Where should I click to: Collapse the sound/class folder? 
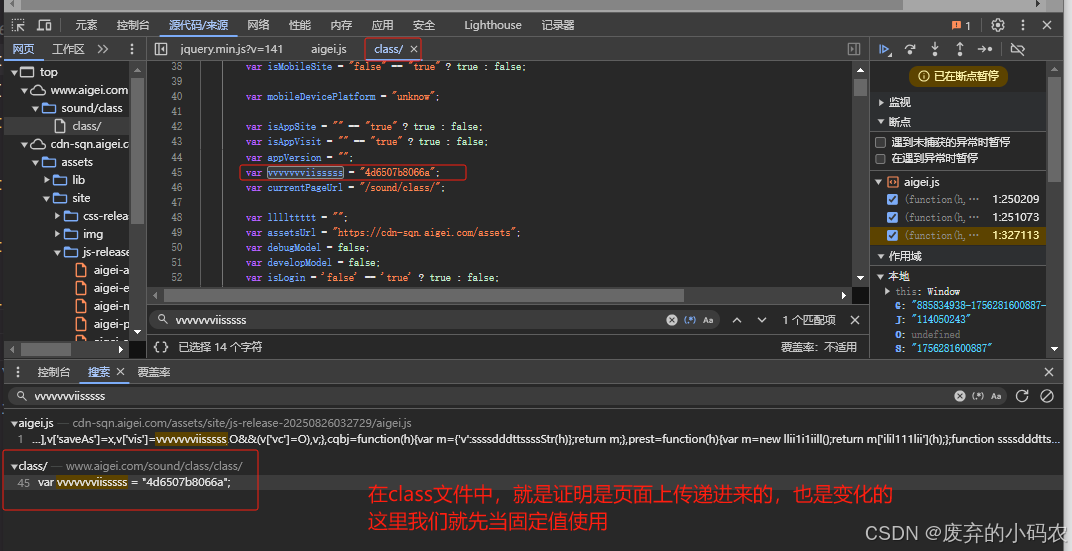[x=36, y=108]
